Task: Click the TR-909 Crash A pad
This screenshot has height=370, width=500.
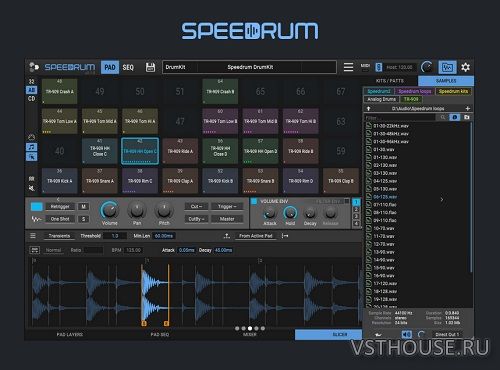Action: point(60,91)
